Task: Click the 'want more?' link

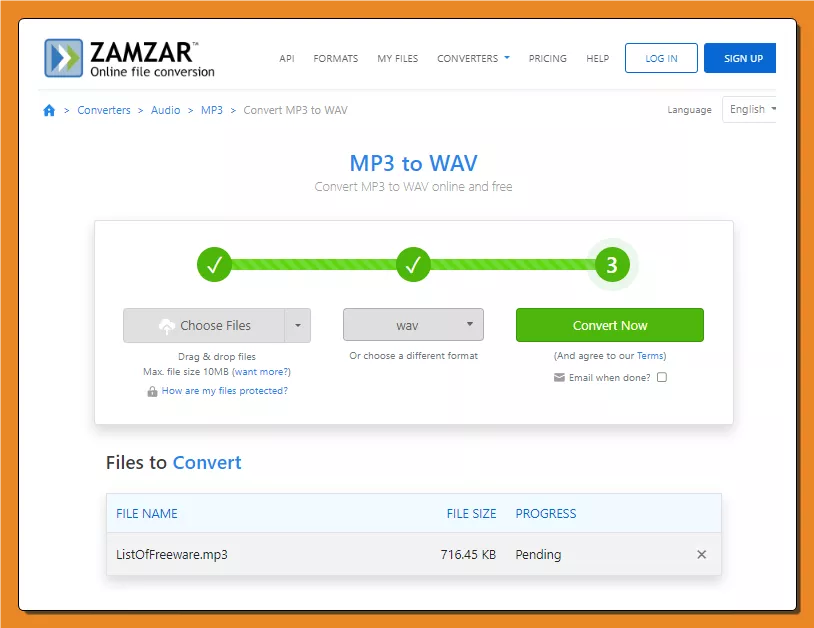Action: pyautogui.click(x=261, y=372)
